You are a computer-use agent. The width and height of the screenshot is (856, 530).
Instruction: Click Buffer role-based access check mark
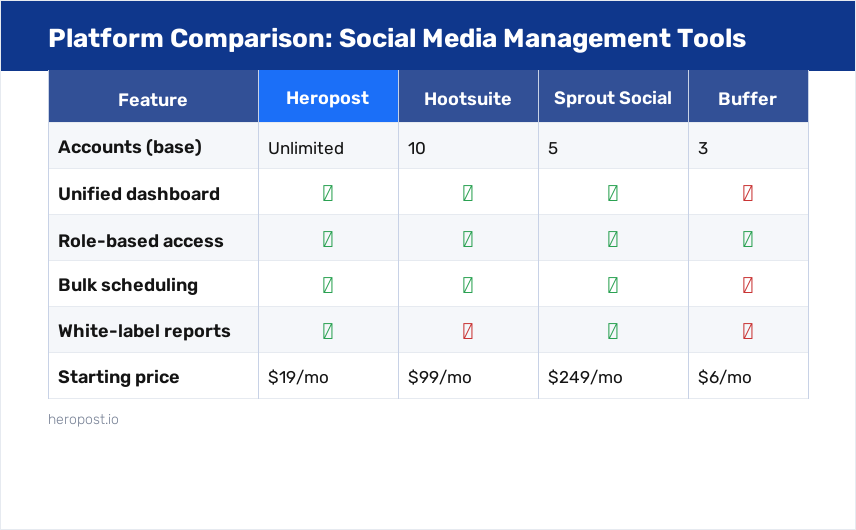748,239
